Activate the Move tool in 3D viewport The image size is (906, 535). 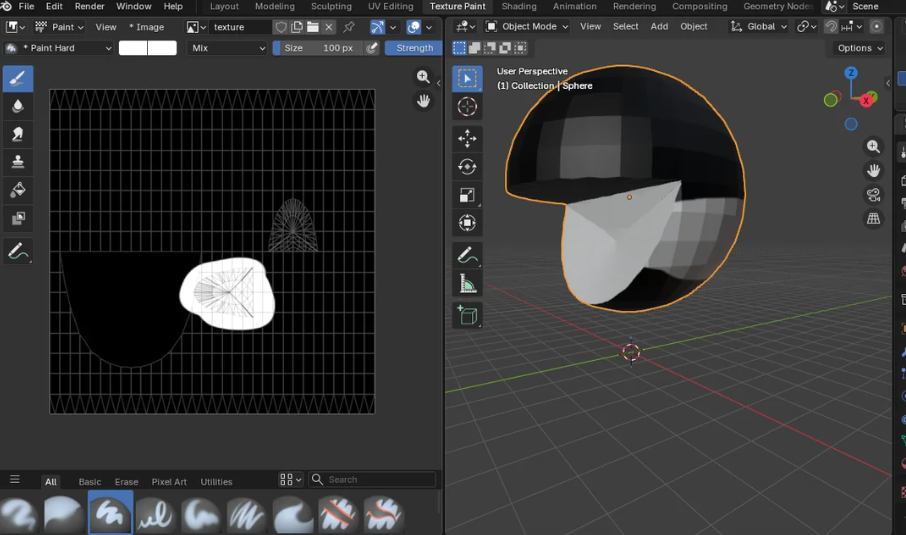(x=467, y=138)
